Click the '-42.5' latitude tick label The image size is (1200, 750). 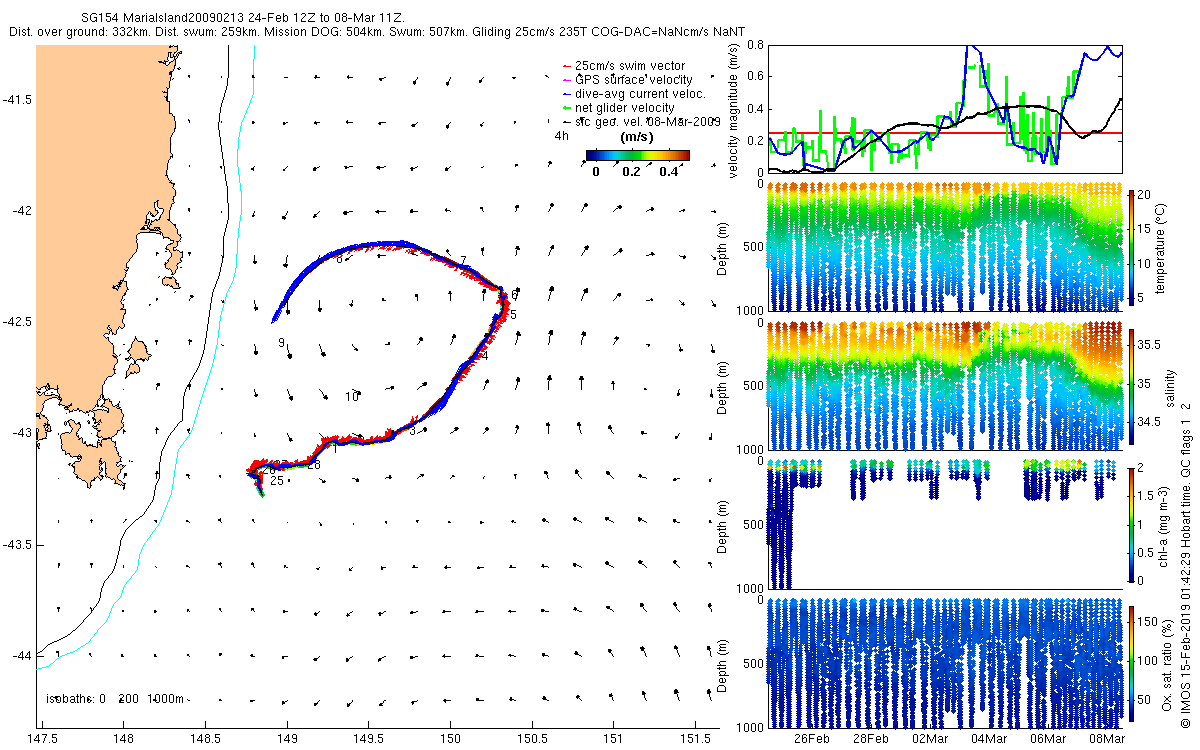18,322
